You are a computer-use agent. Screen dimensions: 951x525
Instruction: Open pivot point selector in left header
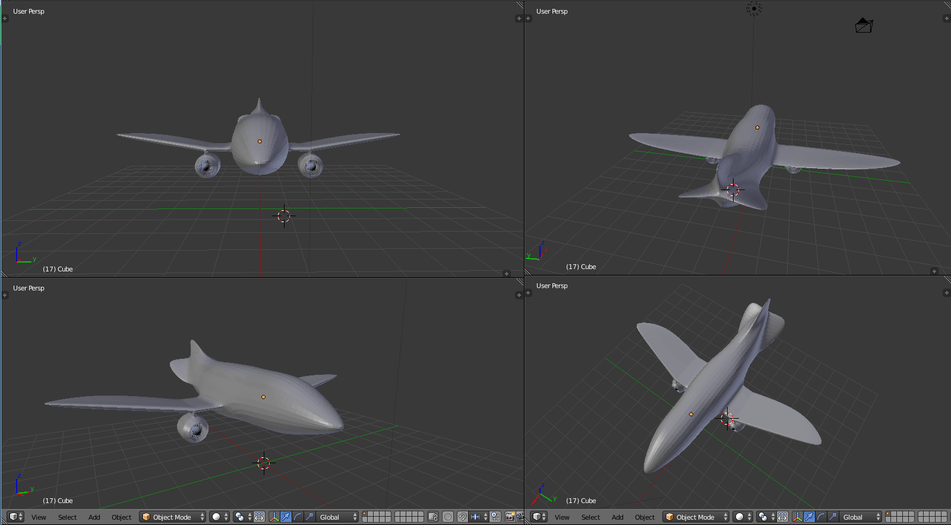click(x=243, y=517)
